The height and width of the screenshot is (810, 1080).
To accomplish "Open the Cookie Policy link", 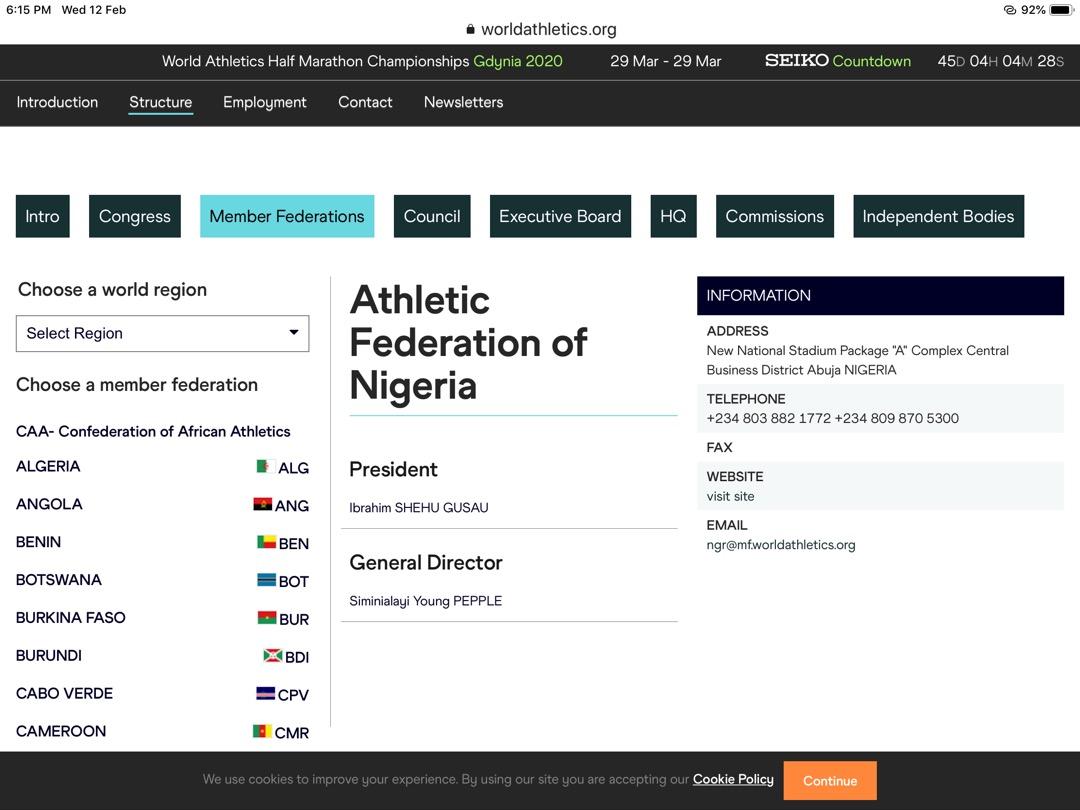I will coord(733,779).
